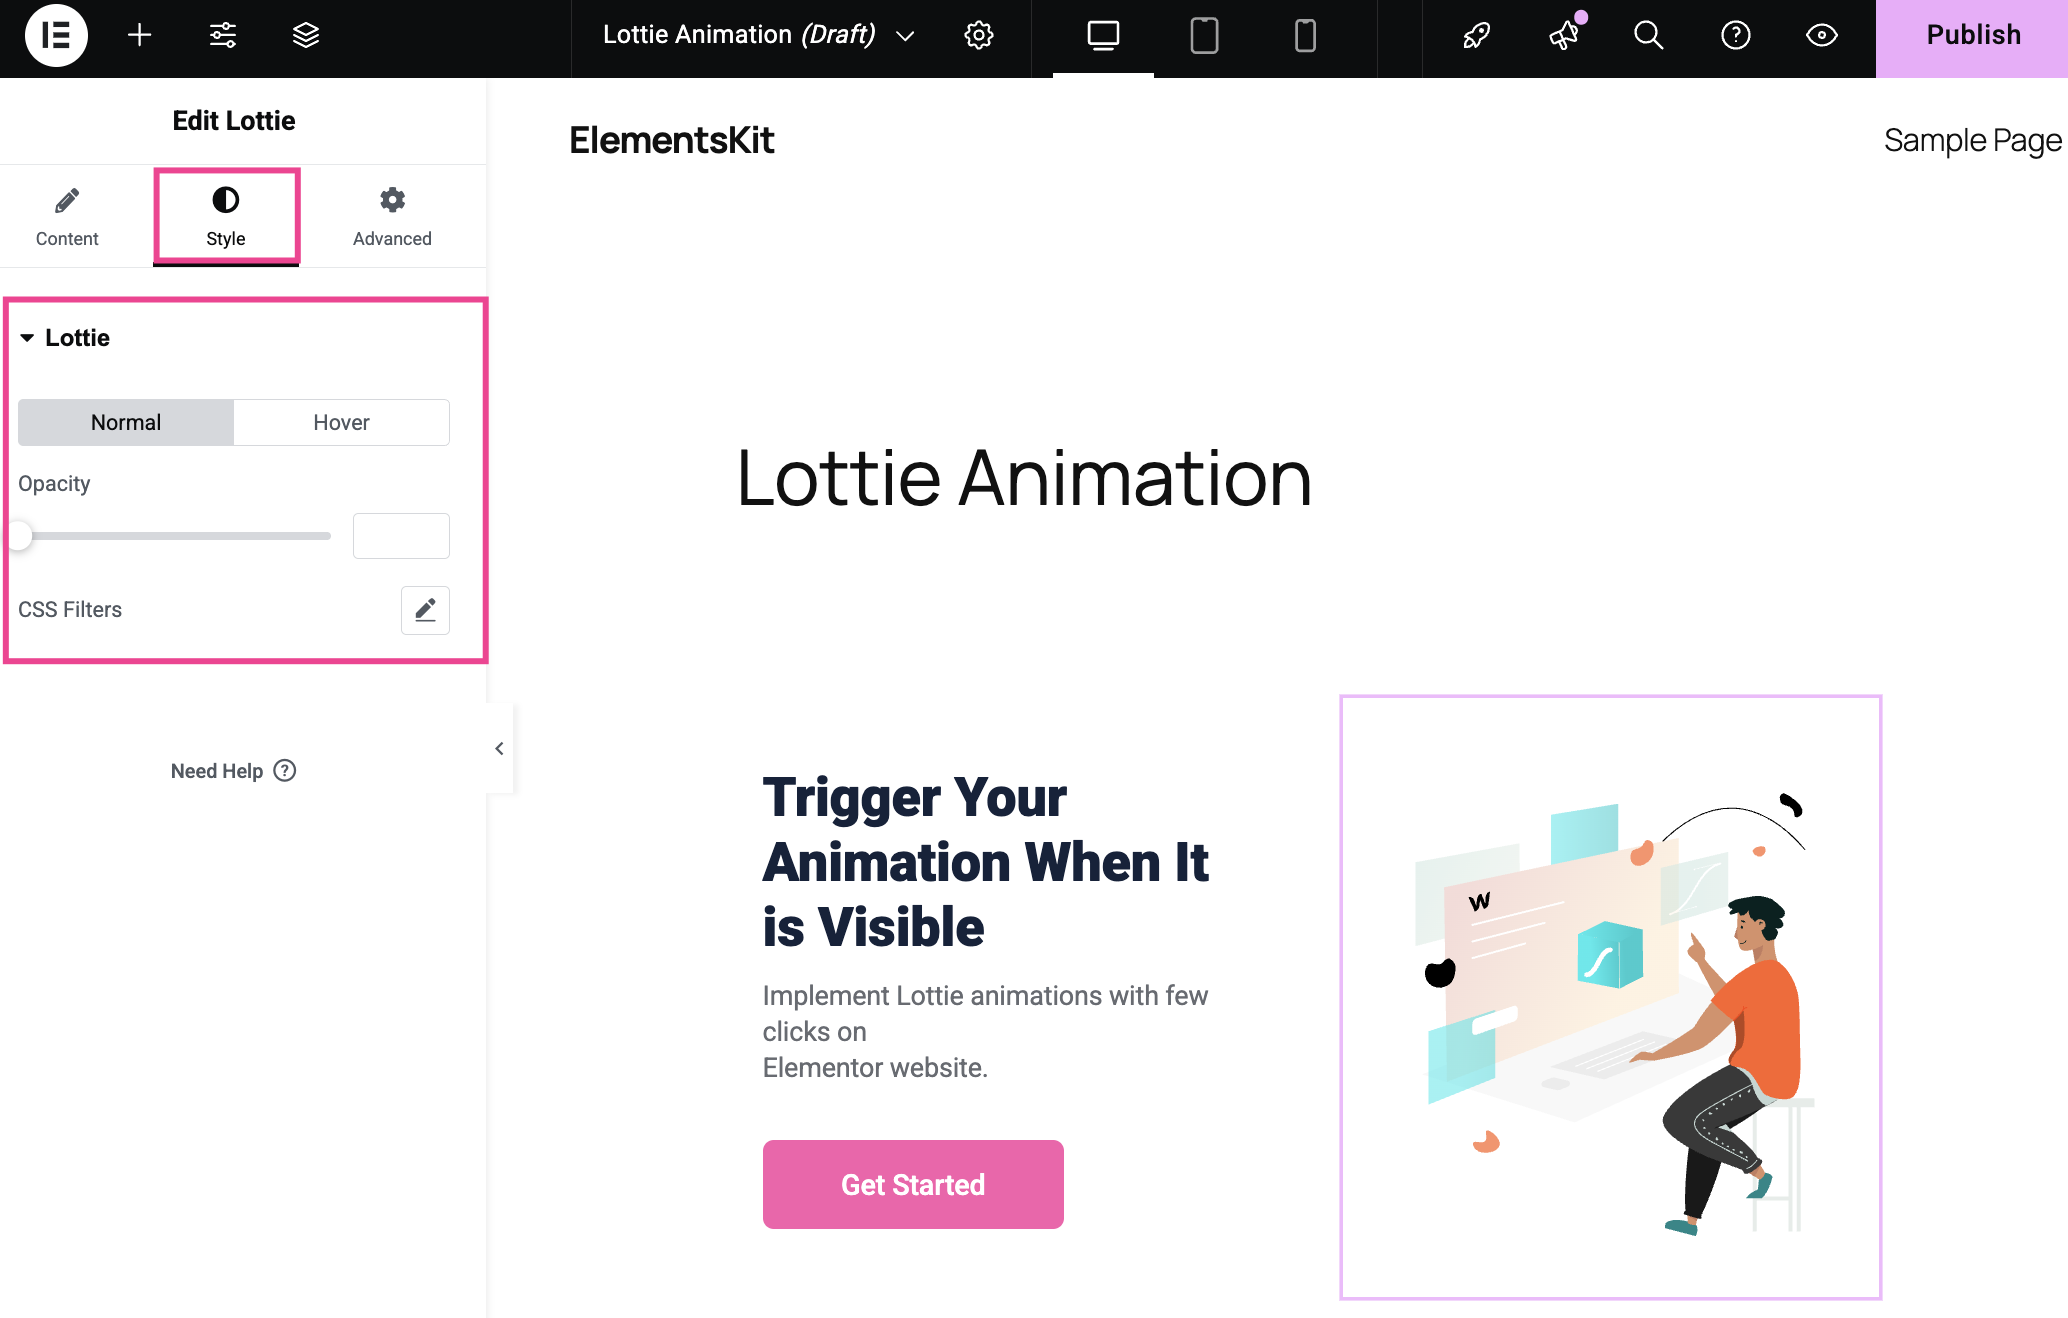Preview changes with the eye icon

point(1820,36)
